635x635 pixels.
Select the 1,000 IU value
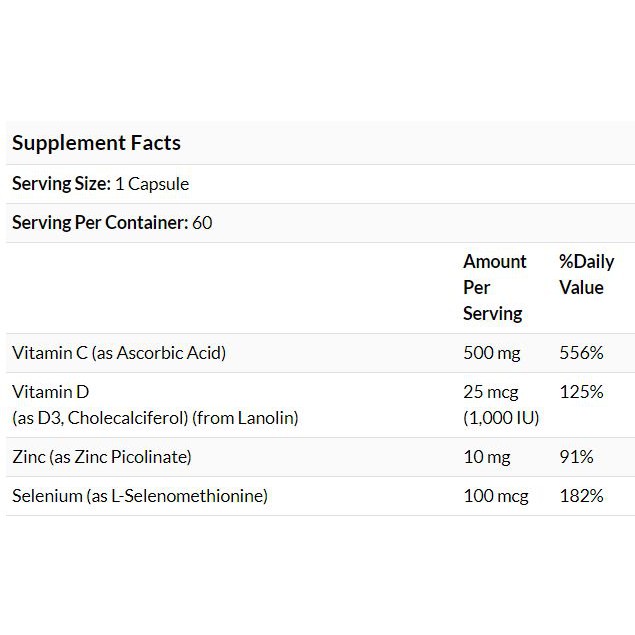click(501, 418)
